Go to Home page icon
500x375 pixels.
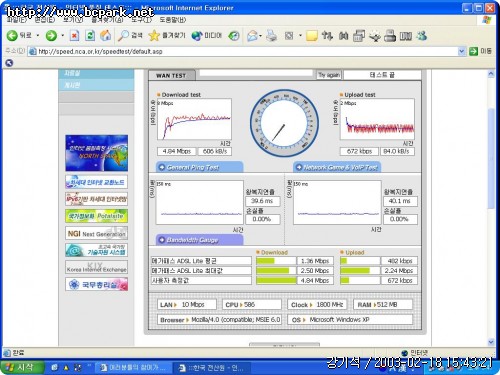(x=106, y=35)
